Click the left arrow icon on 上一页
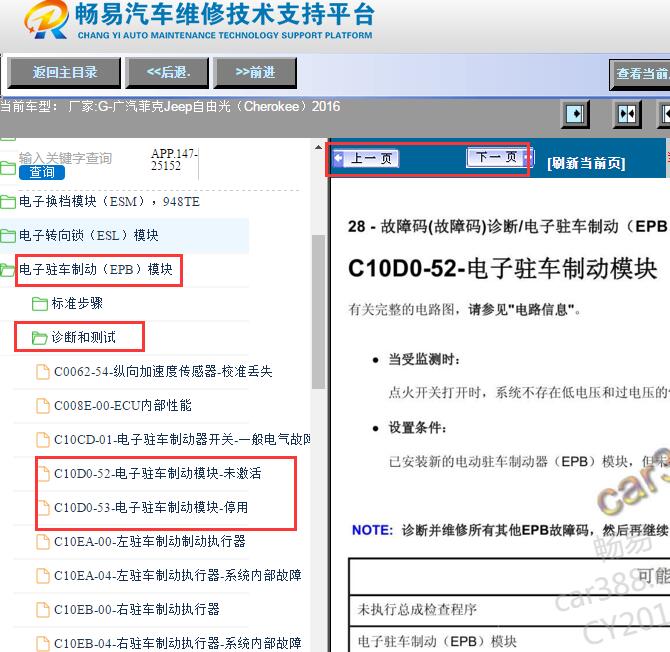This screenshot has width=670, height=652. pos(338,159)
